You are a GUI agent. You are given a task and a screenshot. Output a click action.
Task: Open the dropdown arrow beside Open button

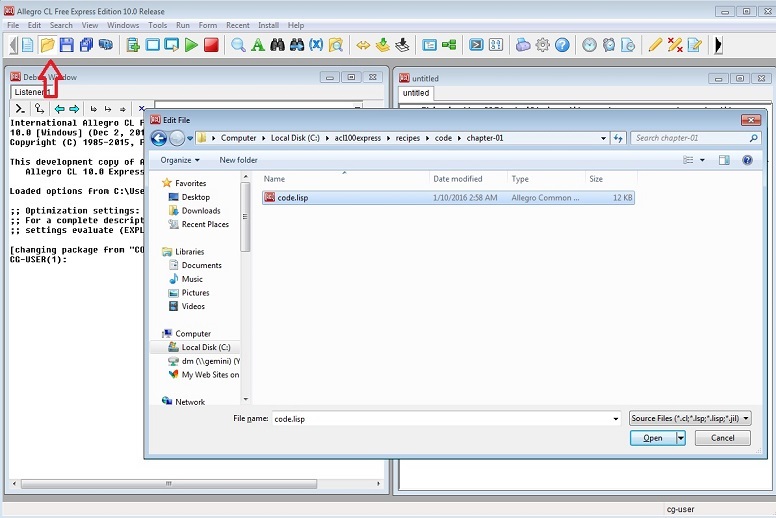pyautogui.click(x=681, y=438)
